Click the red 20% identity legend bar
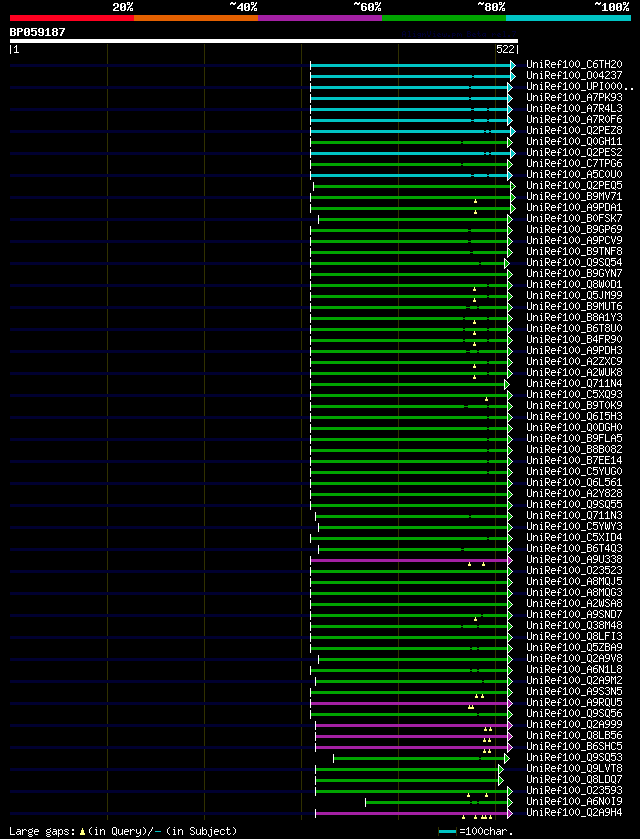640x839 pixels. click(x=72, y=18)
